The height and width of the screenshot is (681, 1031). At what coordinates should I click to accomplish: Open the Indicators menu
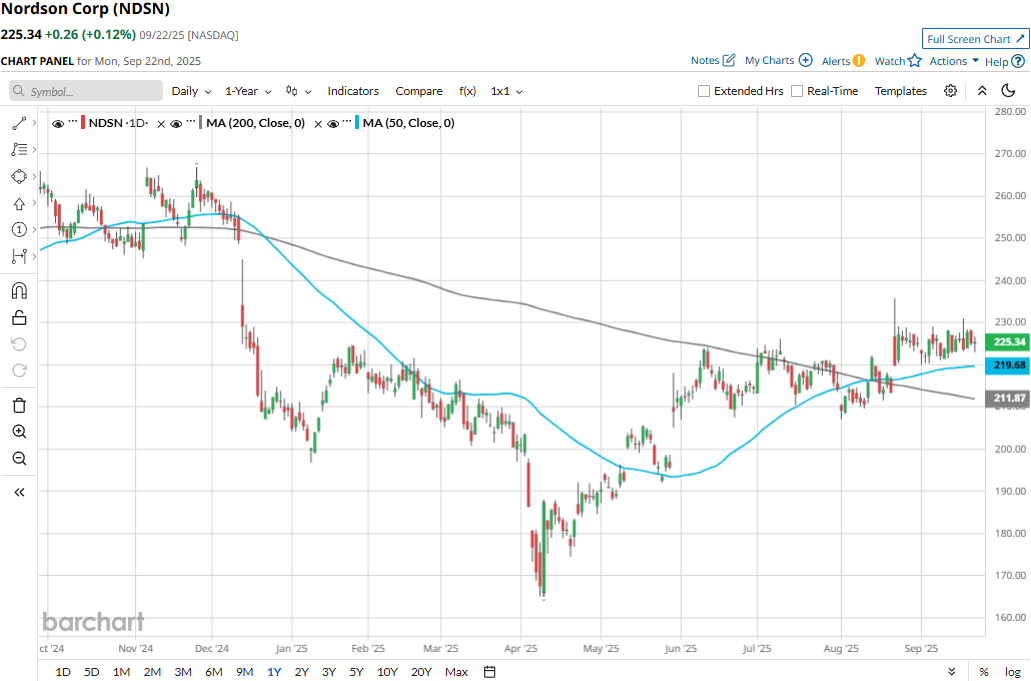coord(353,91)
